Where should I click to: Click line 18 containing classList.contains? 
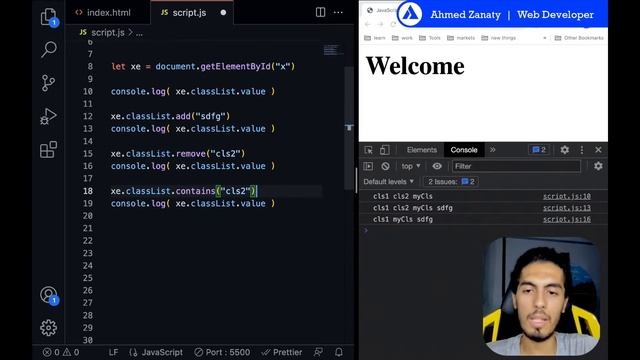click(x=184, y=191)
